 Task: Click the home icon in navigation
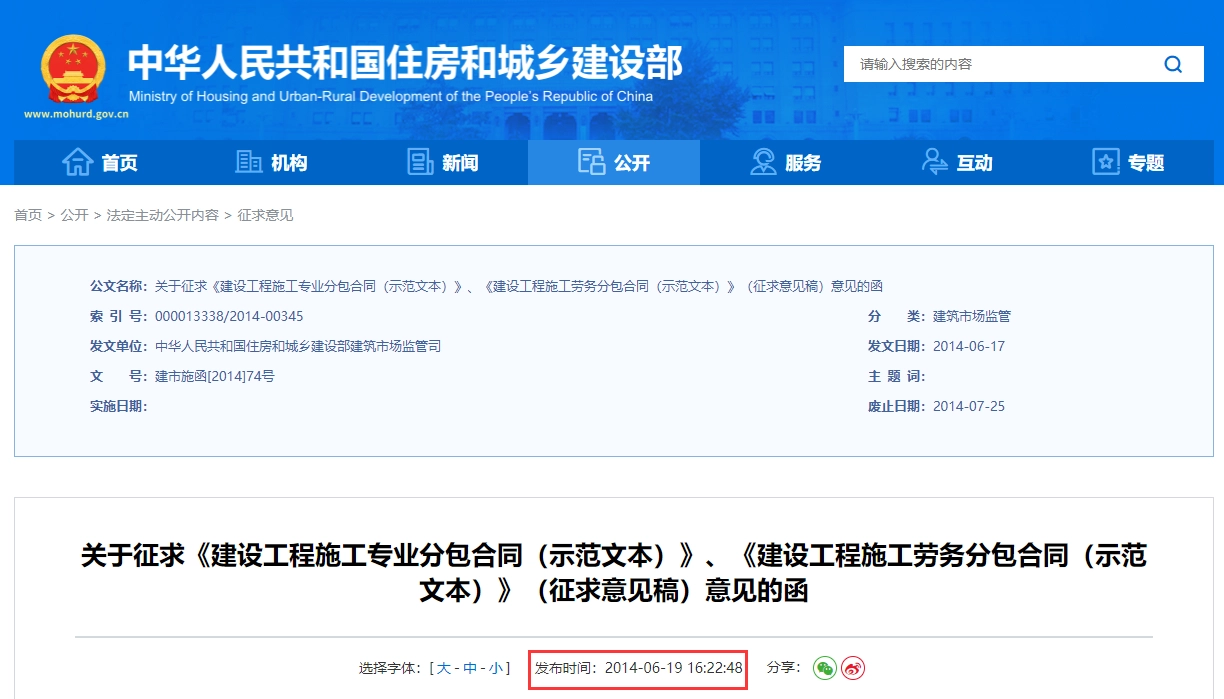point(78,162)
